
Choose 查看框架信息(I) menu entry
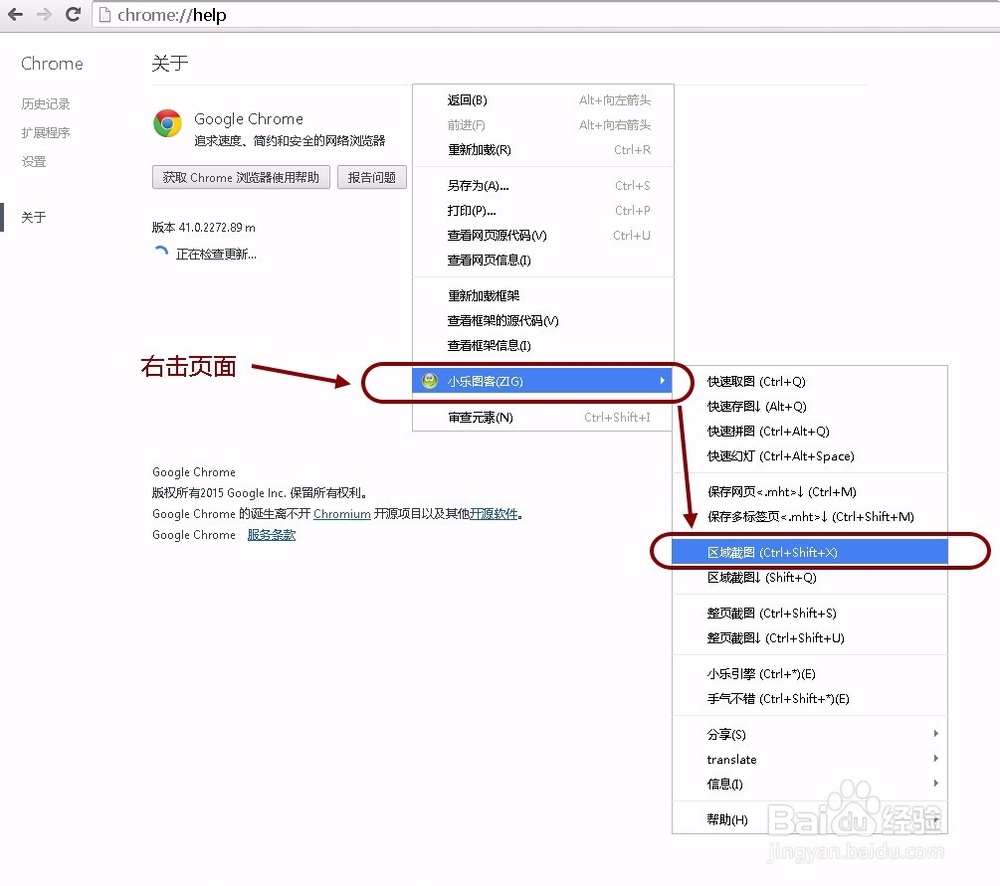543,345
